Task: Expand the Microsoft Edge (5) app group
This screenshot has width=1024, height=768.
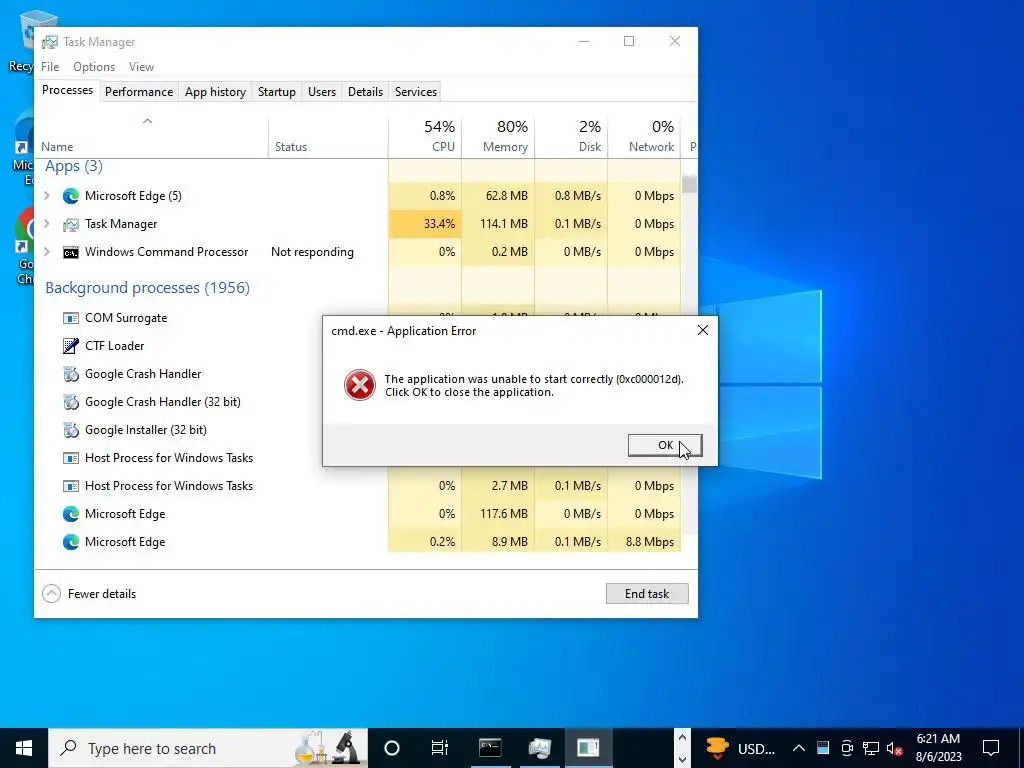Action: 46,195
